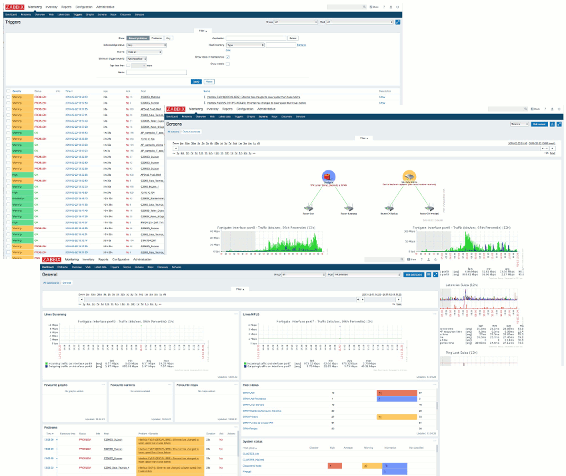The height and width of the screenshot is (476, 566).
Task: Open the Acknowledge status dropdown
Action: coord(147,45)
